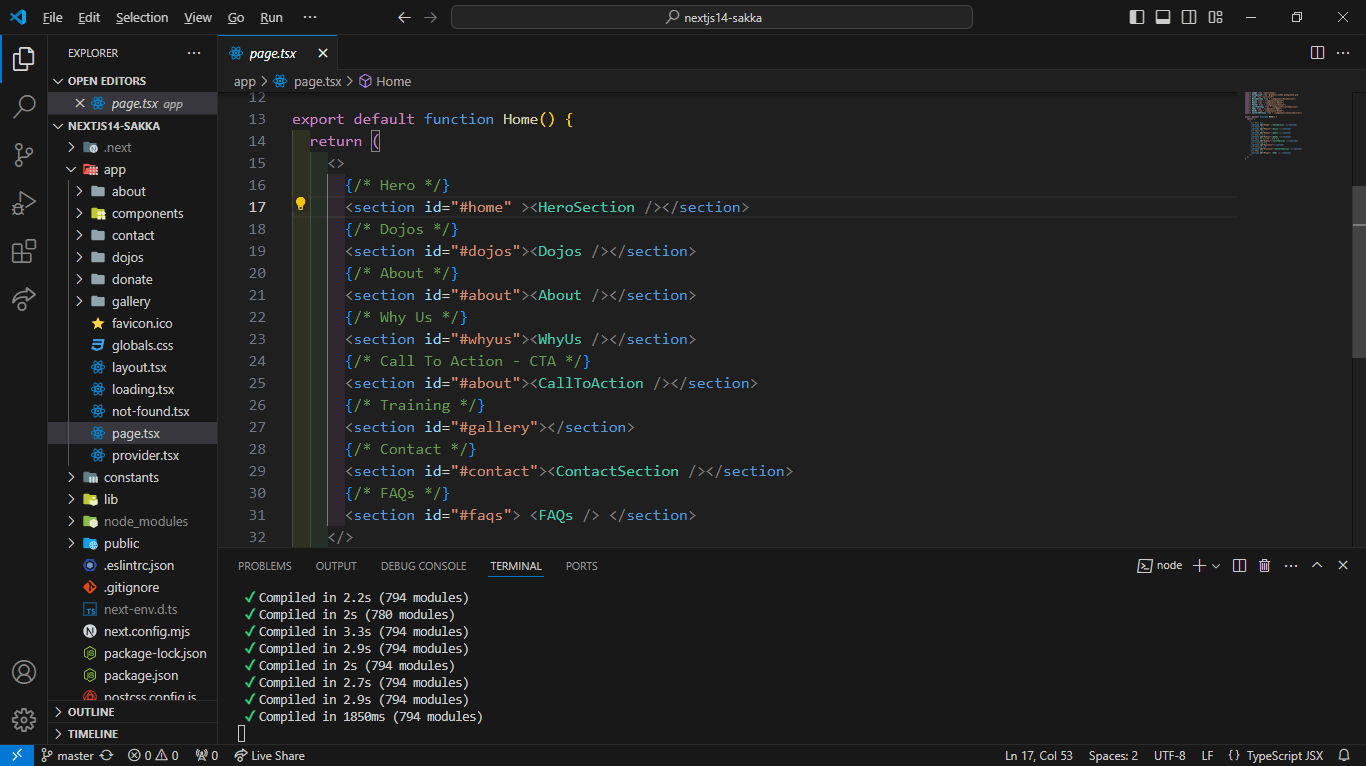Screen dimensions: 1366x766
Task: Toggle the secondary side bar layout button
Action: tap(1189, 17)
